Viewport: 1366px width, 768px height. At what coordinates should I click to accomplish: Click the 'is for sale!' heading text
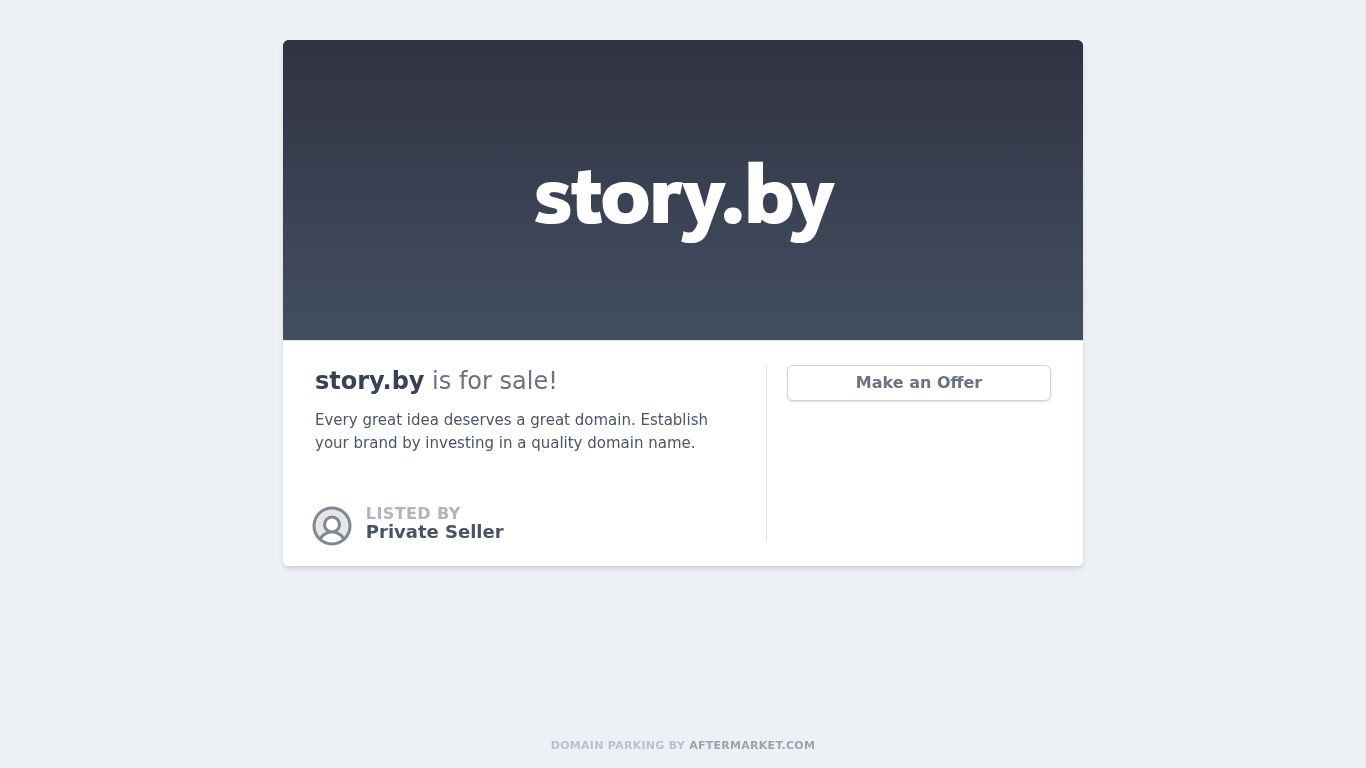pyautogui.click(x=494, y=381)
